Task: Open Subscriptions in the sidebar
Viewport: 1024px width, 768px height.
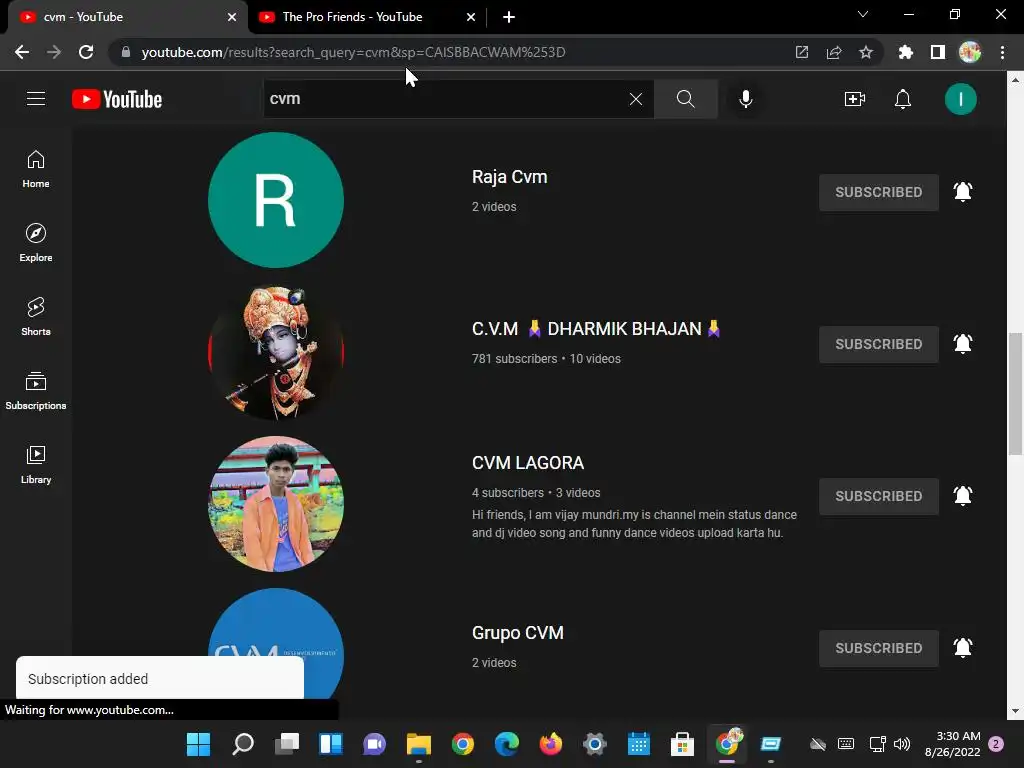Action: [36, 391]
